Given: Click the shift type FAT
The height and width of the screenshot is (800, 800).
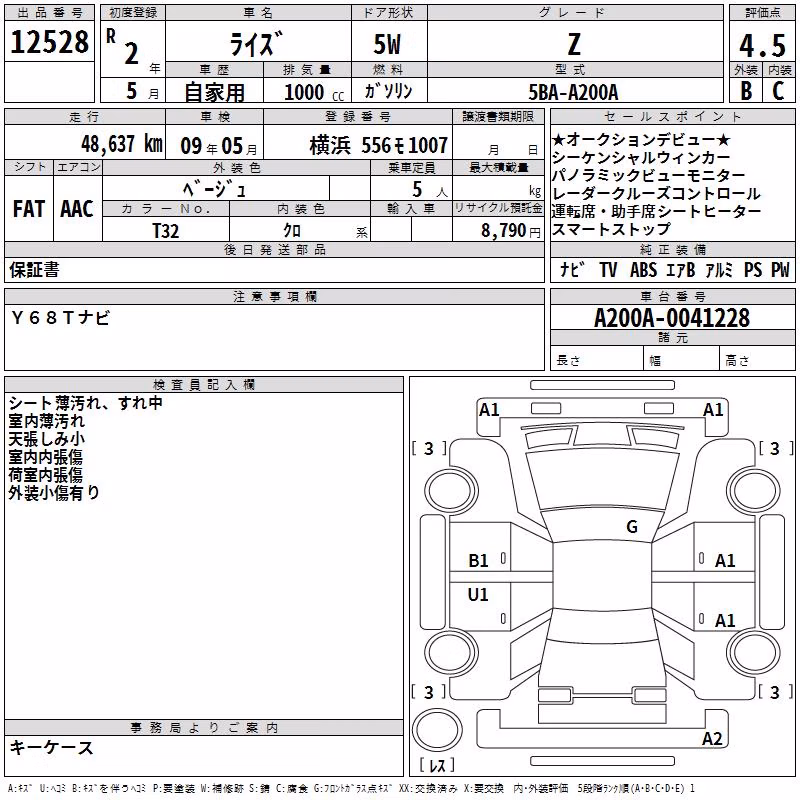Looking at the screenshot, I should click(x=29, y=209).
